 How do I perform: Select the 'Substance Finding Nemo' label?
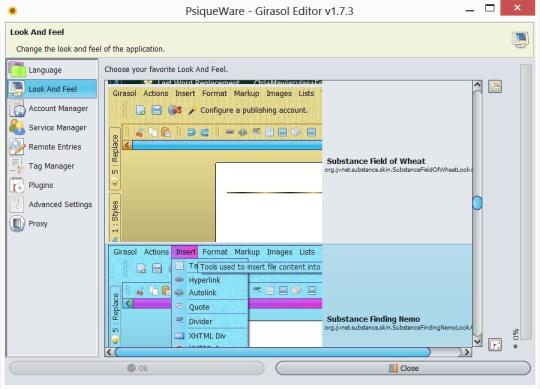pyautogui.click(x=373, y=319)
